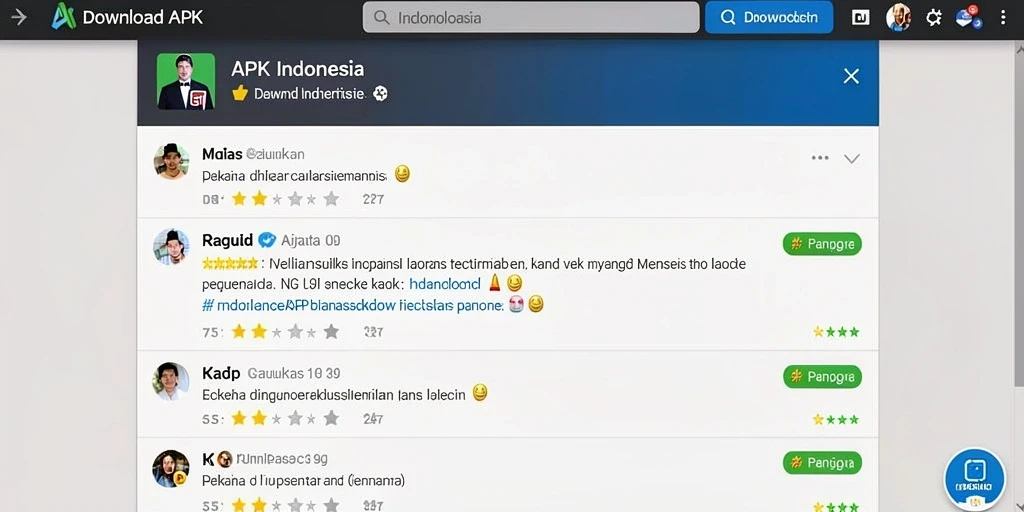
Task: Click the badge icon after the Dawmd Indhertisie subtitle
Action: point(380,94)
